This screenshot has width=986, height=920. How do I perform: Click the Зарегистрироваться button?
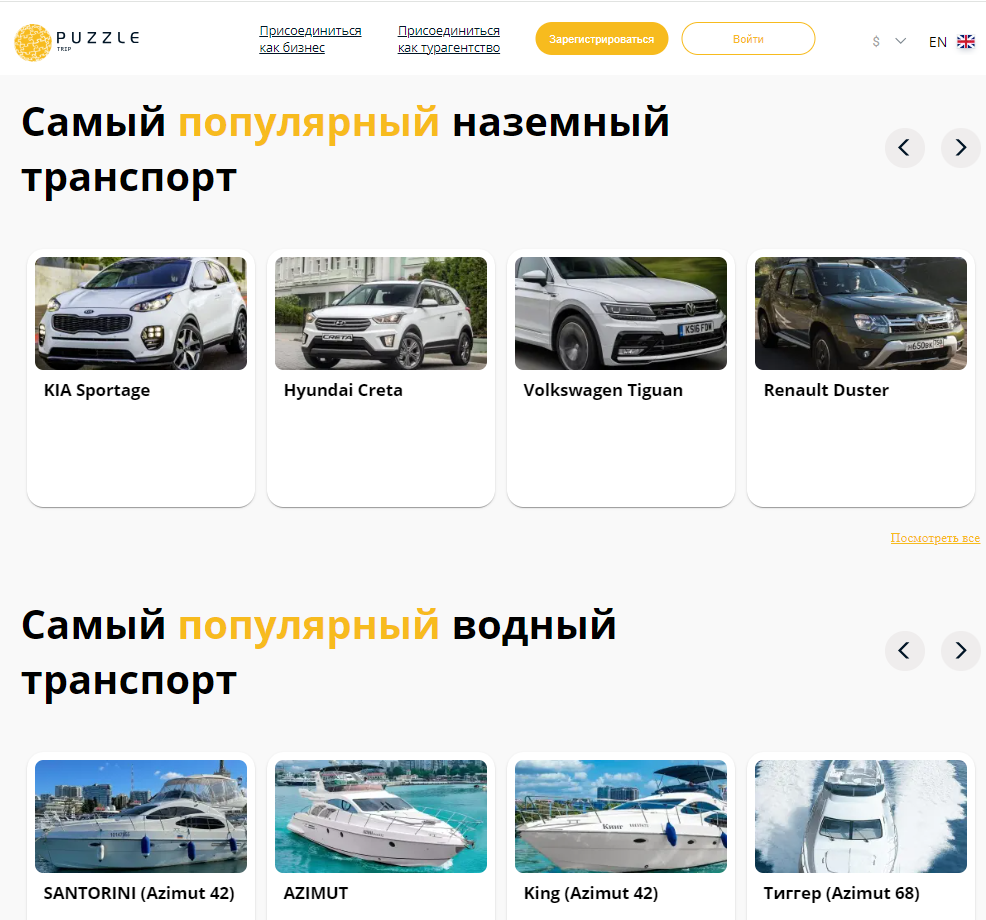tap(601, 39)
